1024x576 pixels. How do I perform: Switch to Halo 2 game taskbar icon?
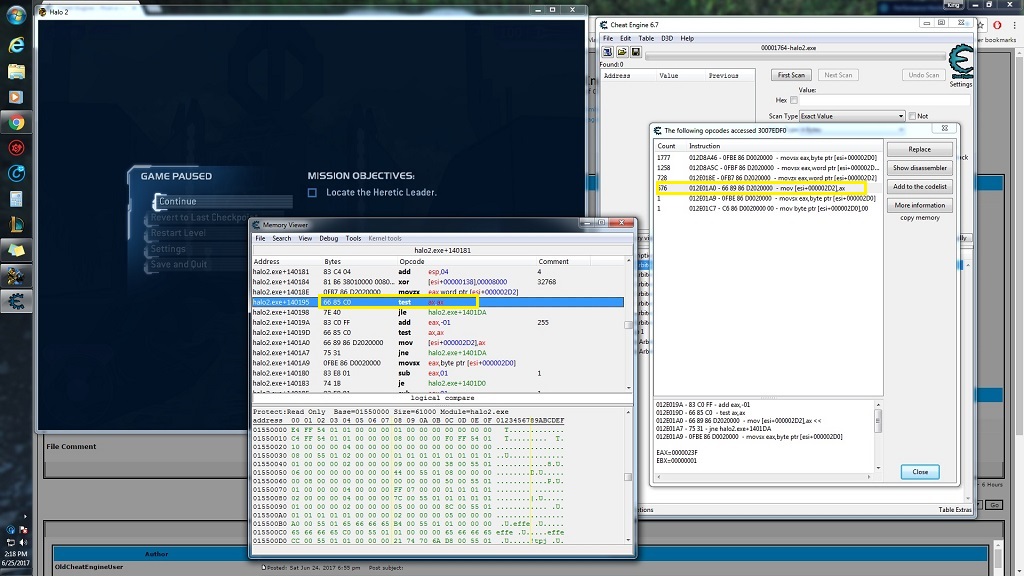[16, 276]
